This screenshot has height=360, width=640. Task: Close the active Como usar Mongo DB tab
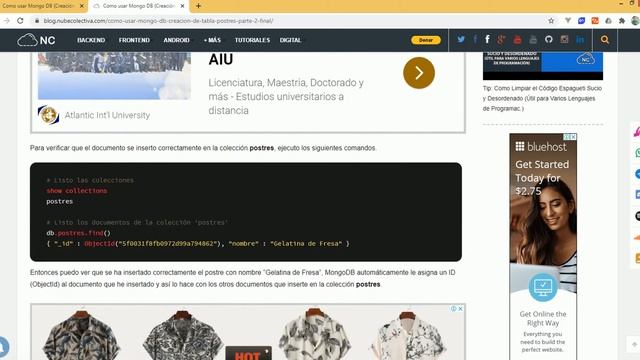point(182,6)
